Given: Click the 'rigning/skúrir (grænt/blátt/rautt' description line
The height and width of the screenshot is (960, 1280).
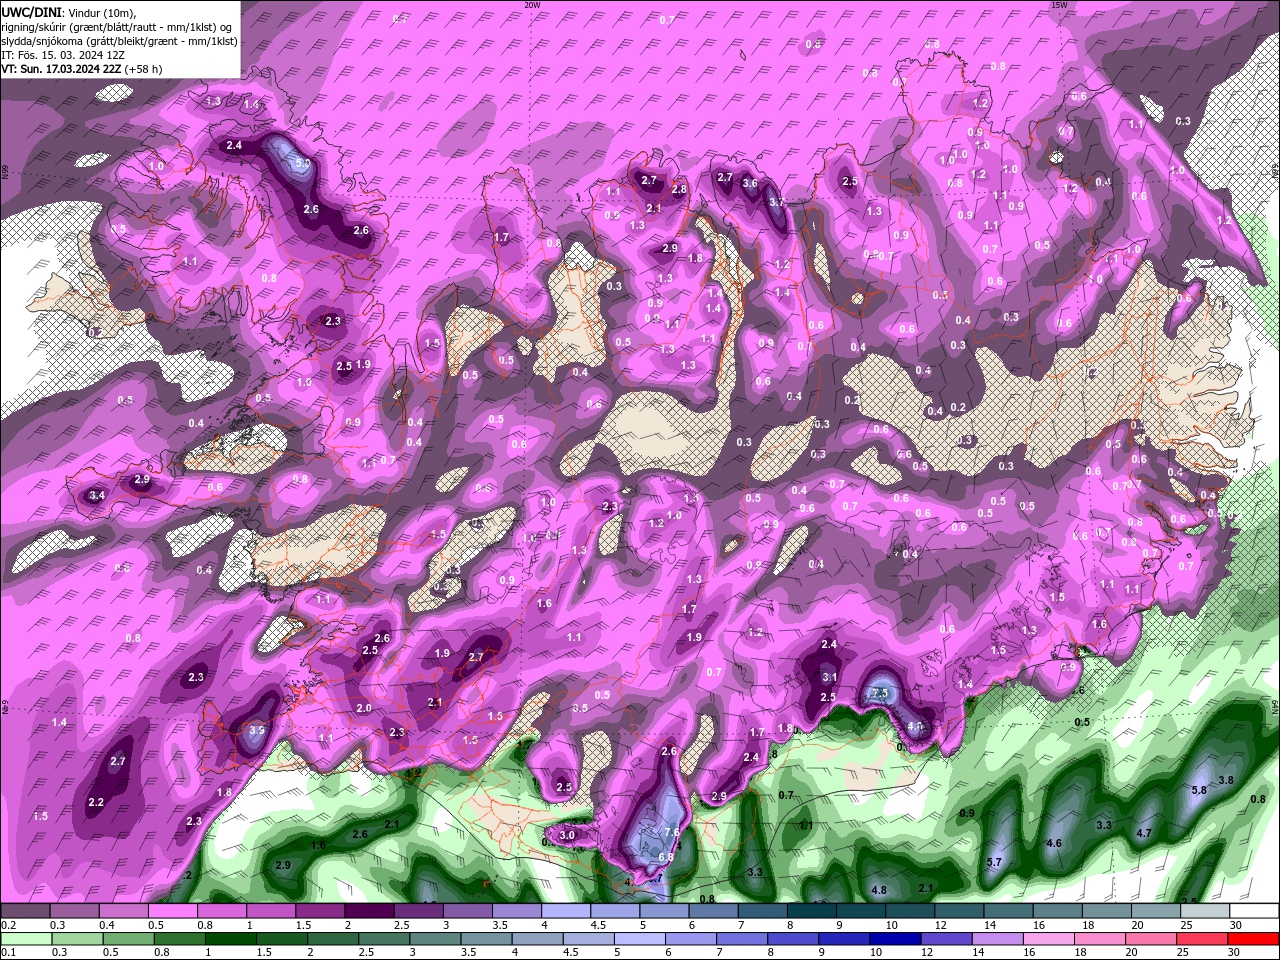Looking at the screenshot, I should tap(118, 26).
